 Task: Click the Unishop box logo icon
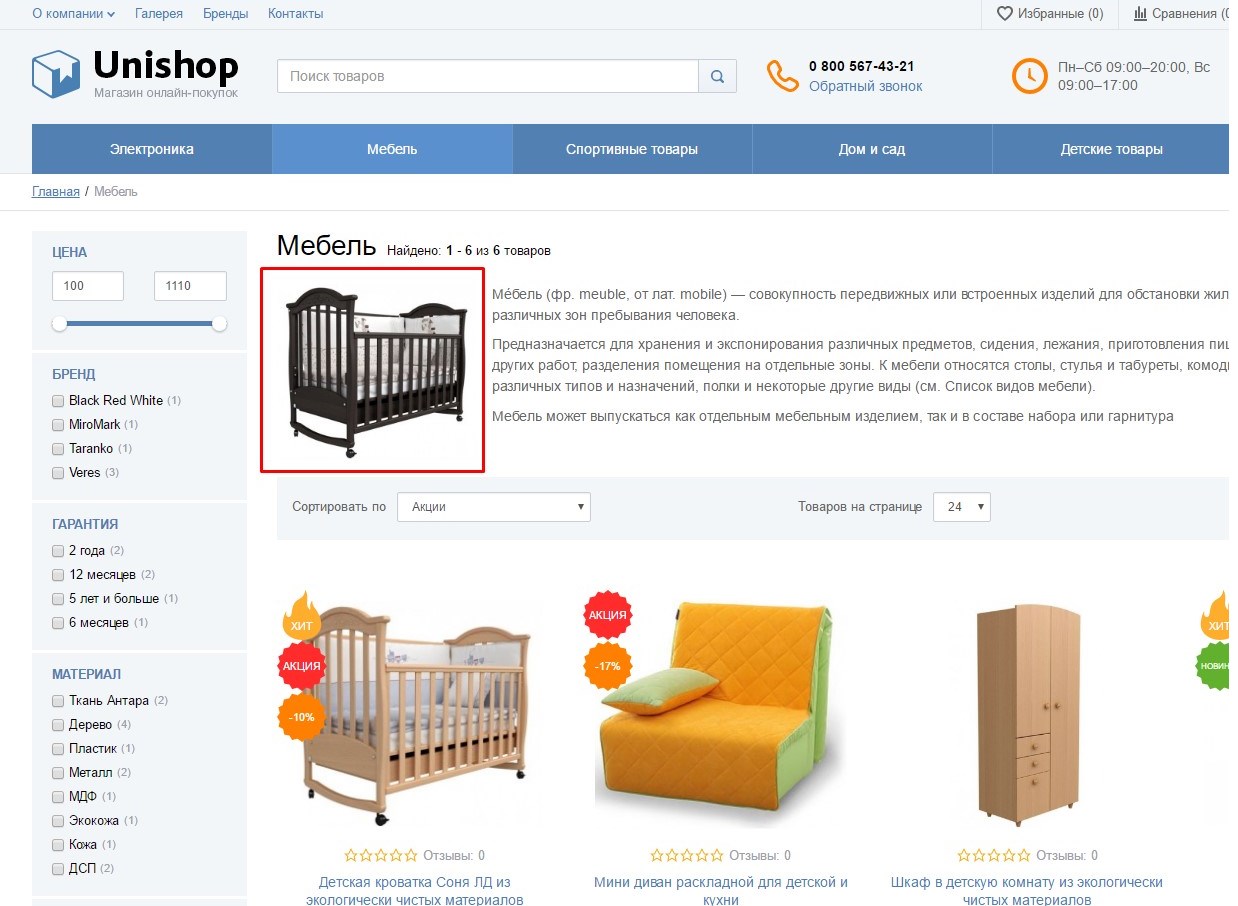click(x=56, y=74)
